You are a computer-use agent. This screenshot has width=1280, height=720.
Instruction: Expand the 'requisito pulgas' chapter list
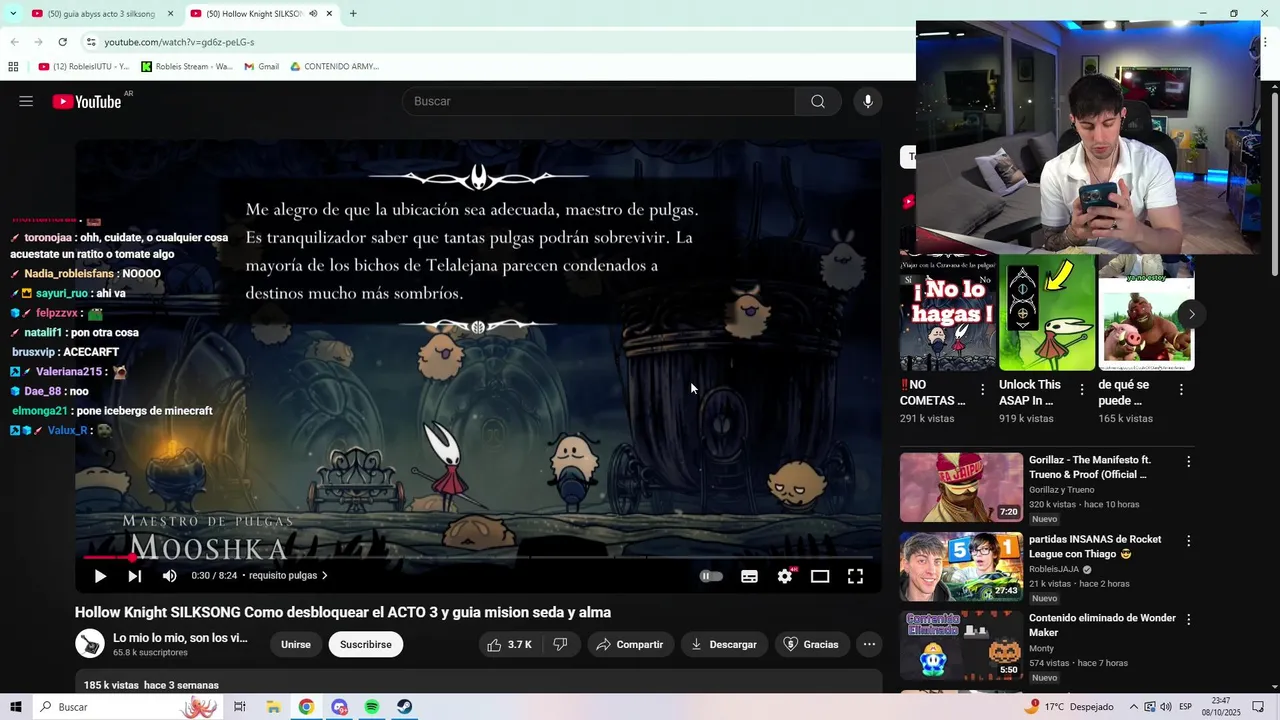[x=288, y=576]
